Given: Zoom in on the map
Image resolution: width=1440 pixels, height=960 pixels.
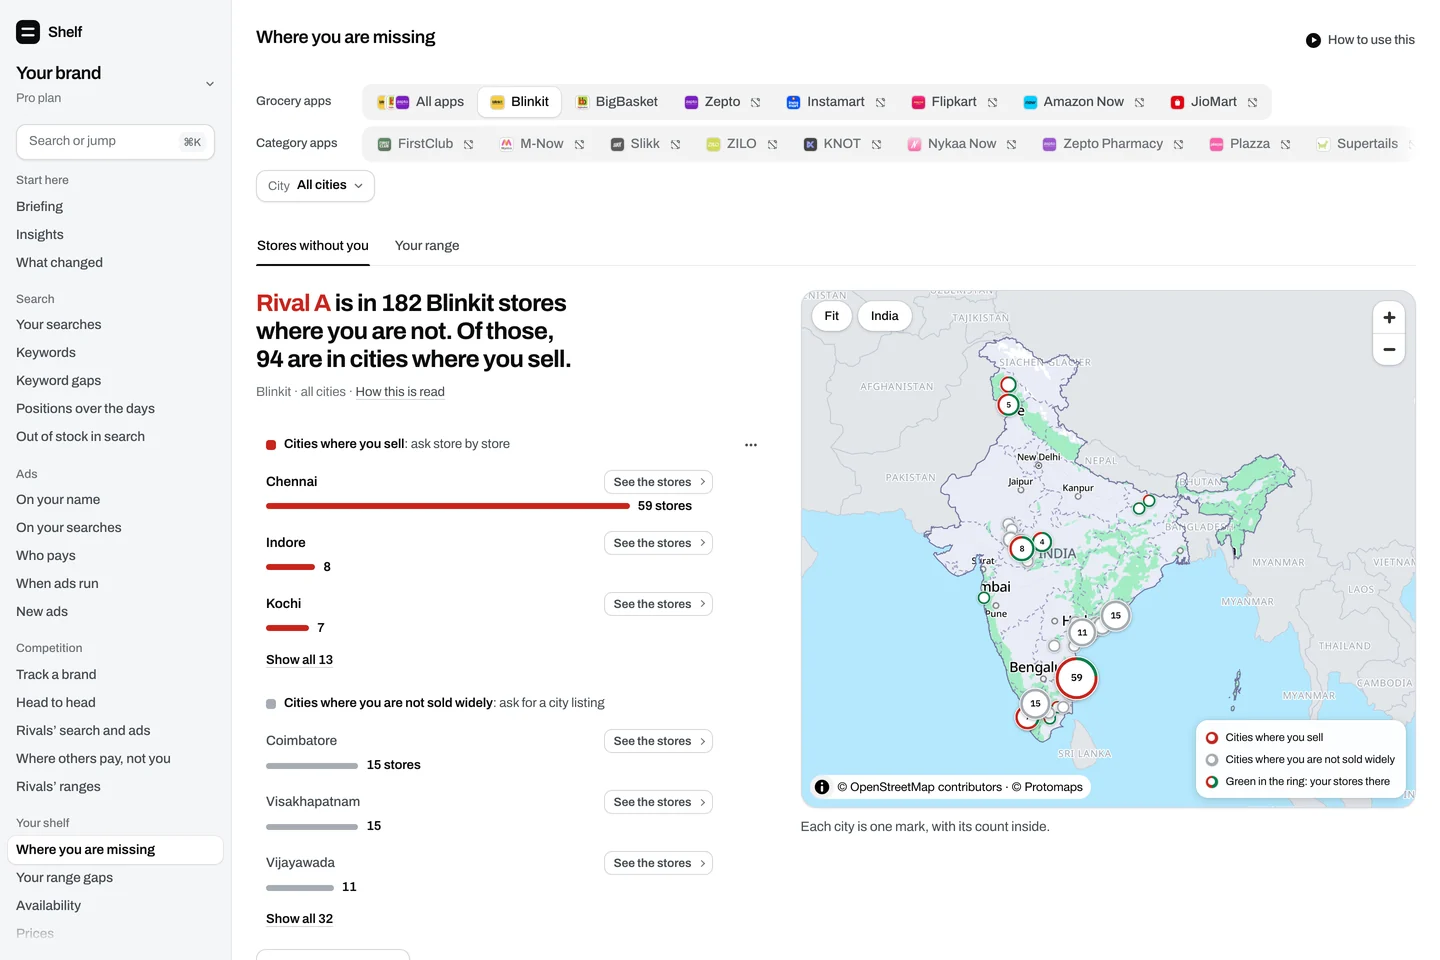Looking at the screenshot, I should 1389,317.
